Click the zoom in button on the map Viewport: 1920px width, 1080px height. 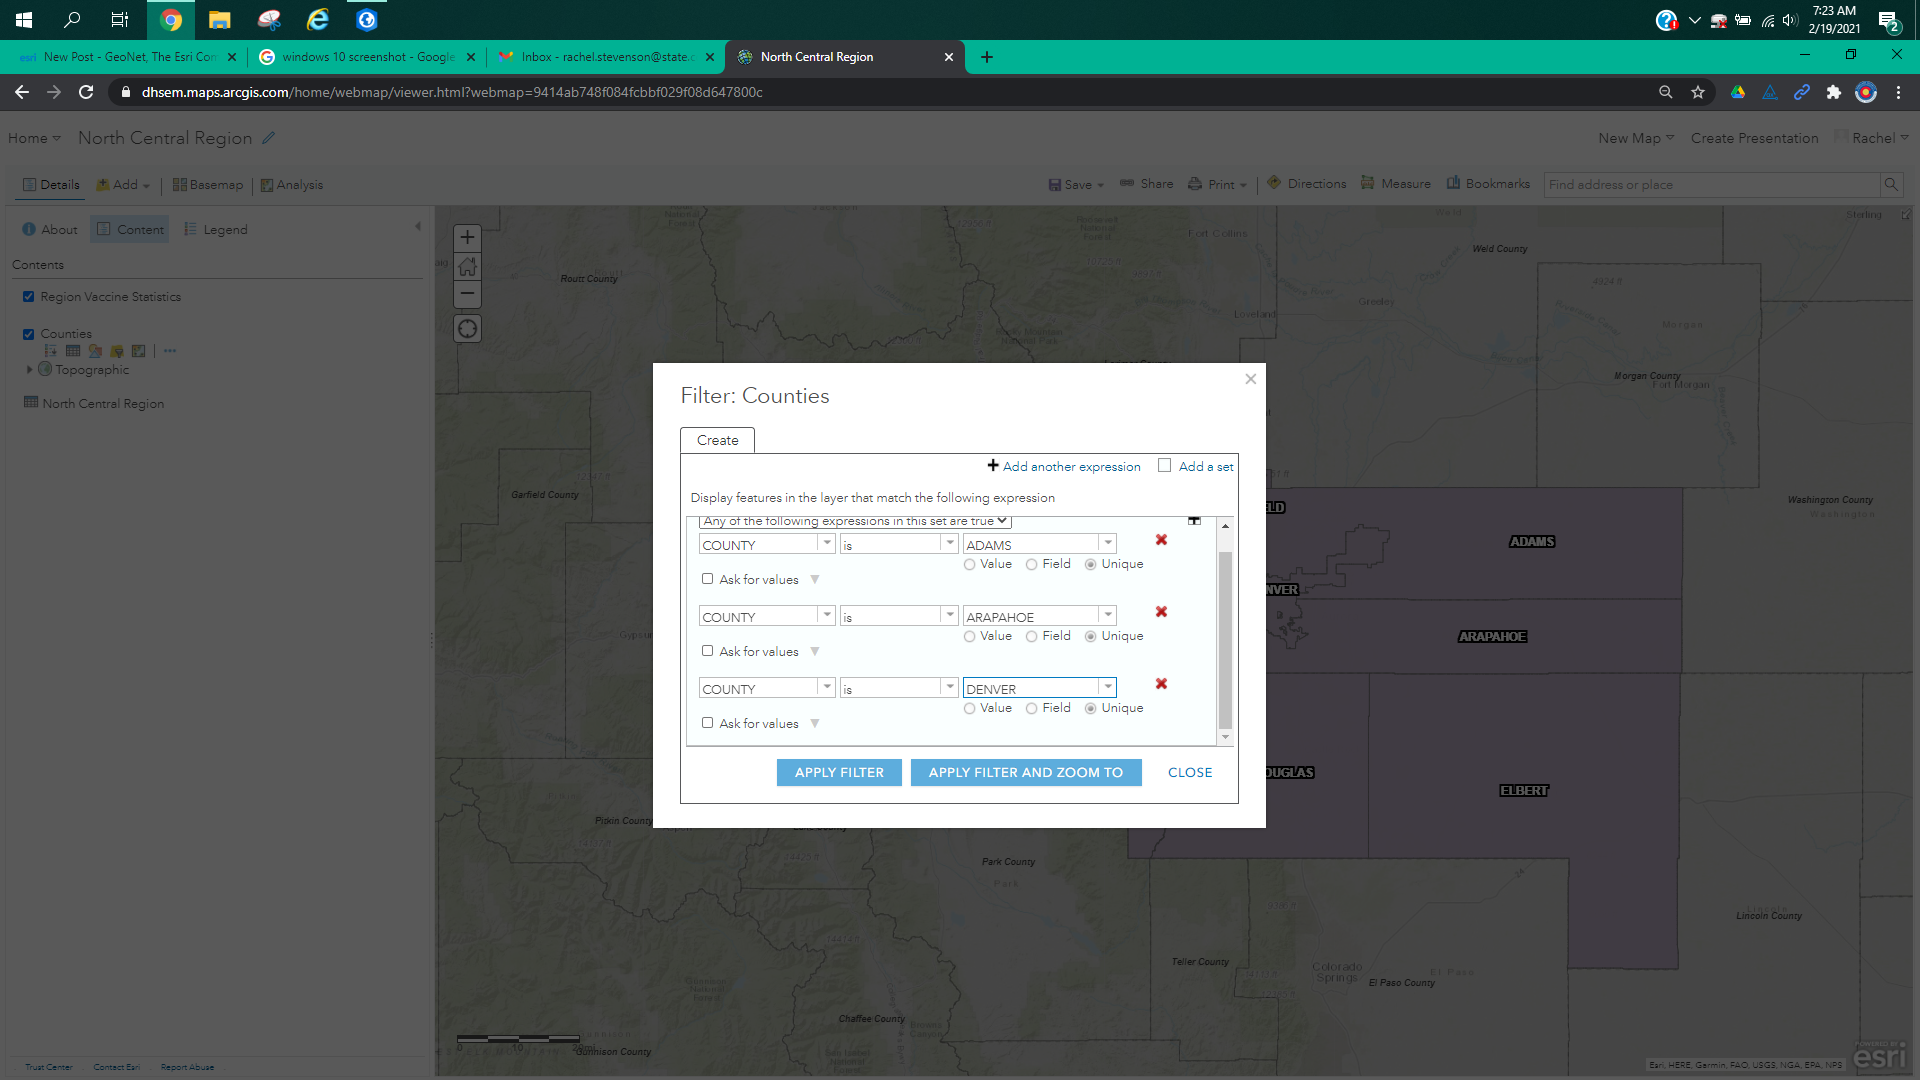467,237
